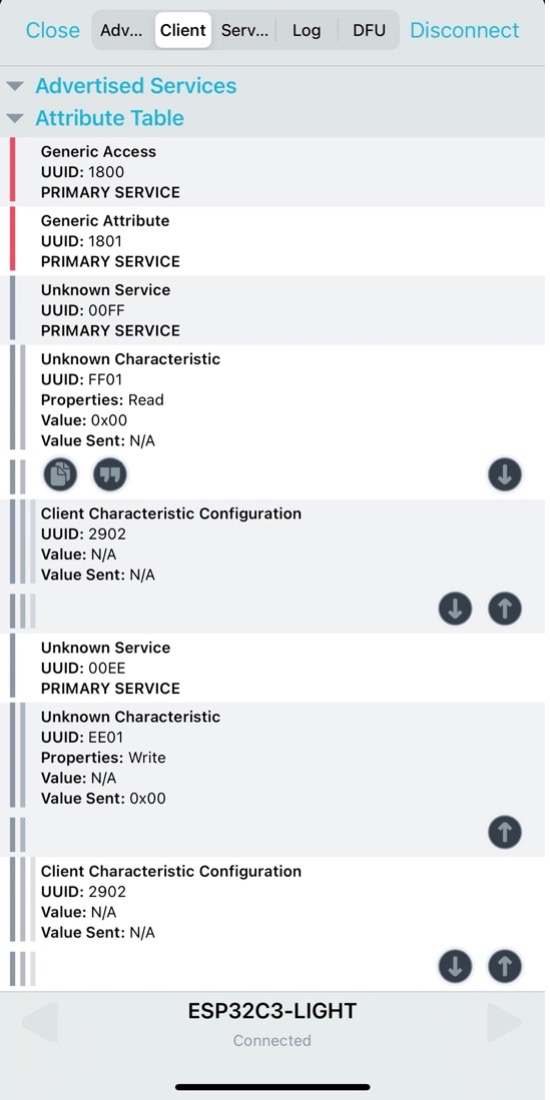Image resolution: width=550 pixels, height=1100 pixels.
Task: Read the 2902 descriptor under FF01
Action: [455, 608]
